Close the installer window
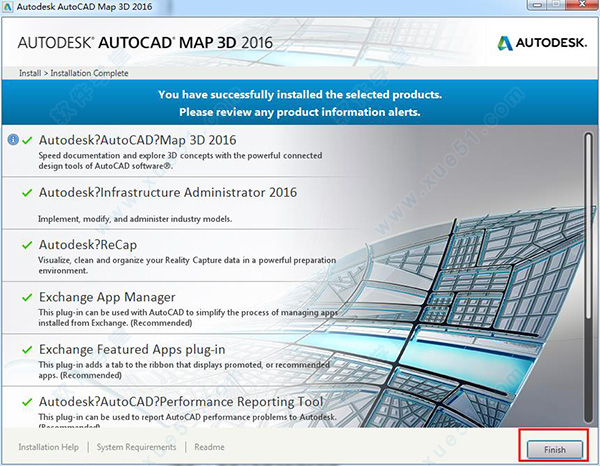600x466 pixels. click(582, 5)
